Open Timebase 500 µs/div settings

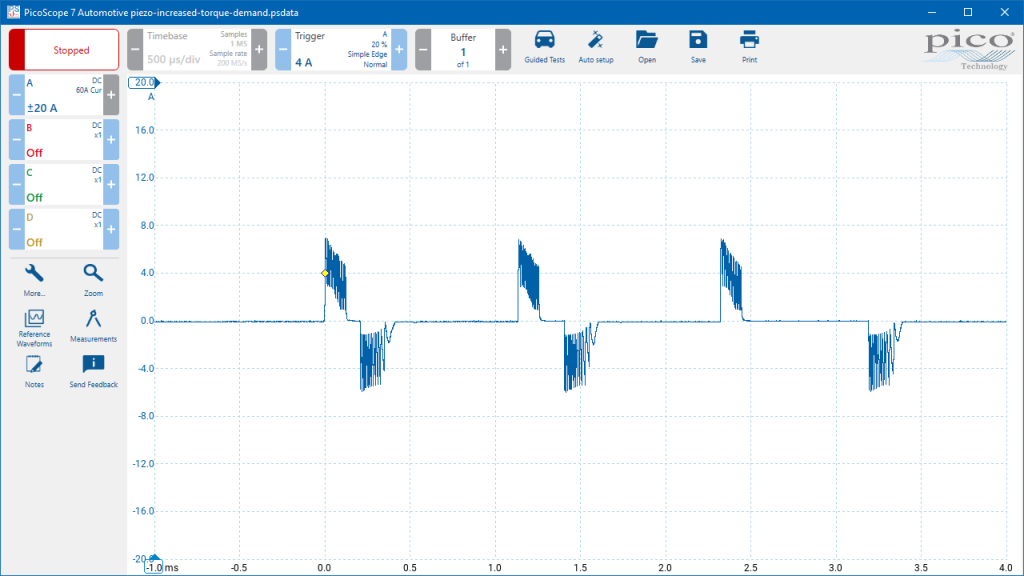pos(197,50)
